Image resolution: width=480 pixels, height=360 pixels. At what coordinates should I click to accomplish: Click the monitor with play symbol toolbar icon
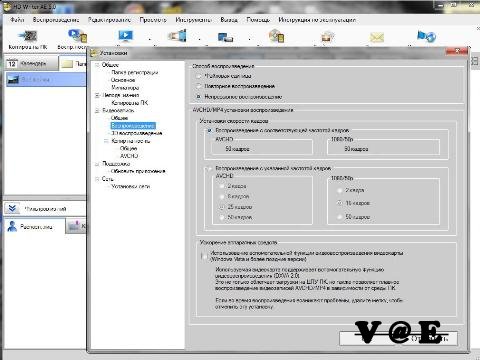125,36
